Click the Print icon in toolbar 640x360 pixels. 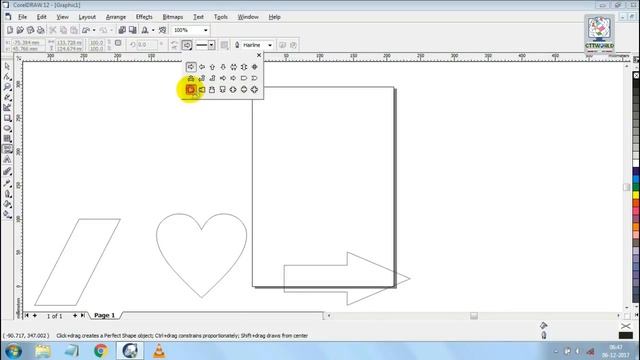coord(40,30)
